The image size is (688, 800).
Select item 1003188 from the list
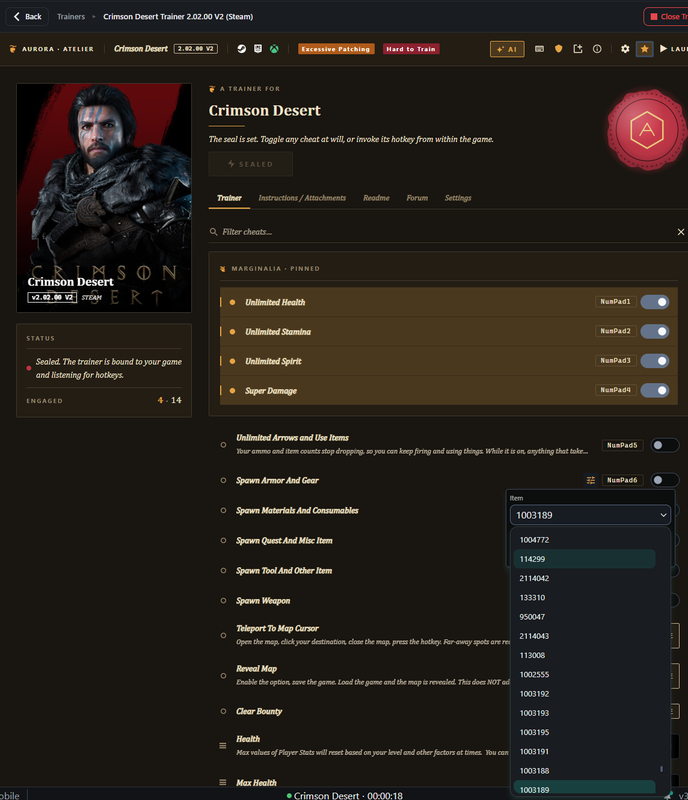point(584,771)
